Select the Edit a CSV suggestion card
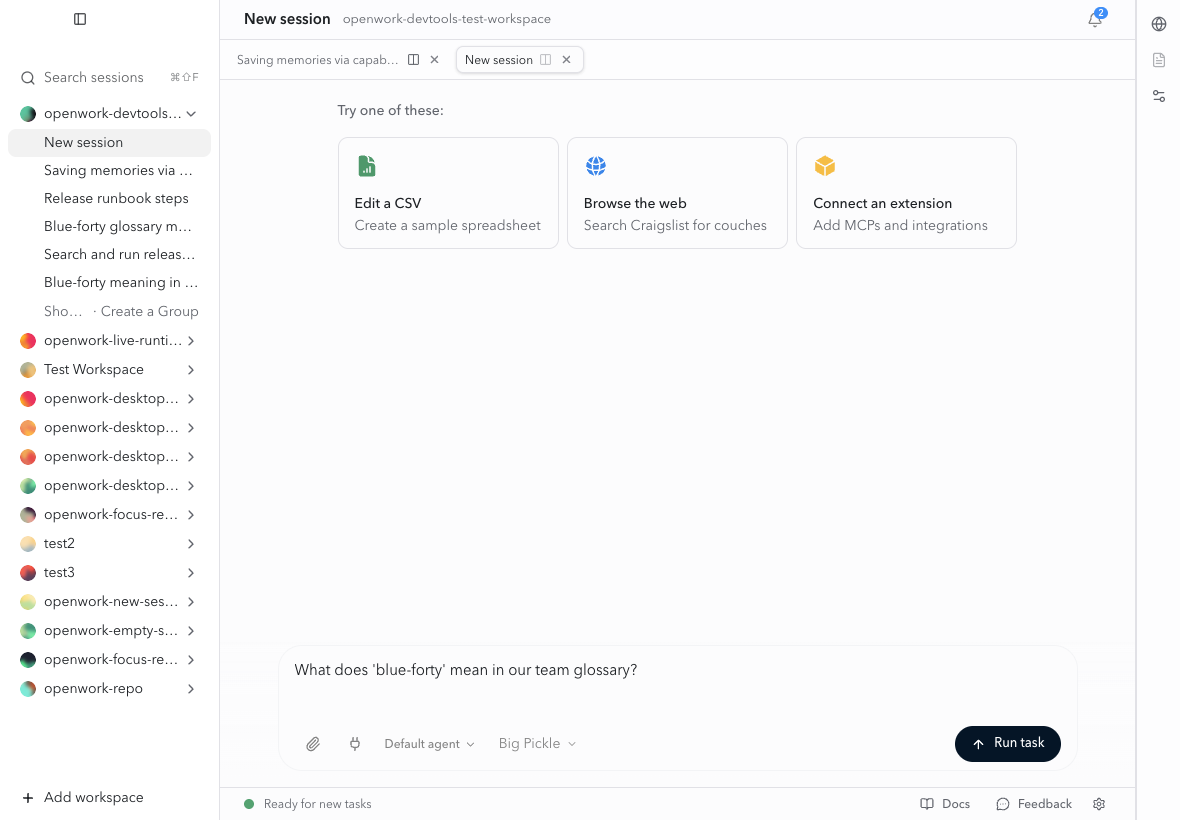 click(x=449, y=193)
